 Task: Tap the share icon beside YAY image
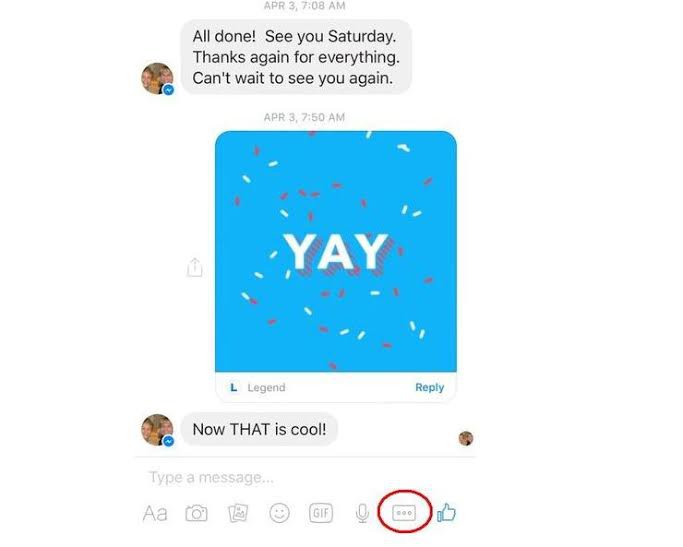195,267
